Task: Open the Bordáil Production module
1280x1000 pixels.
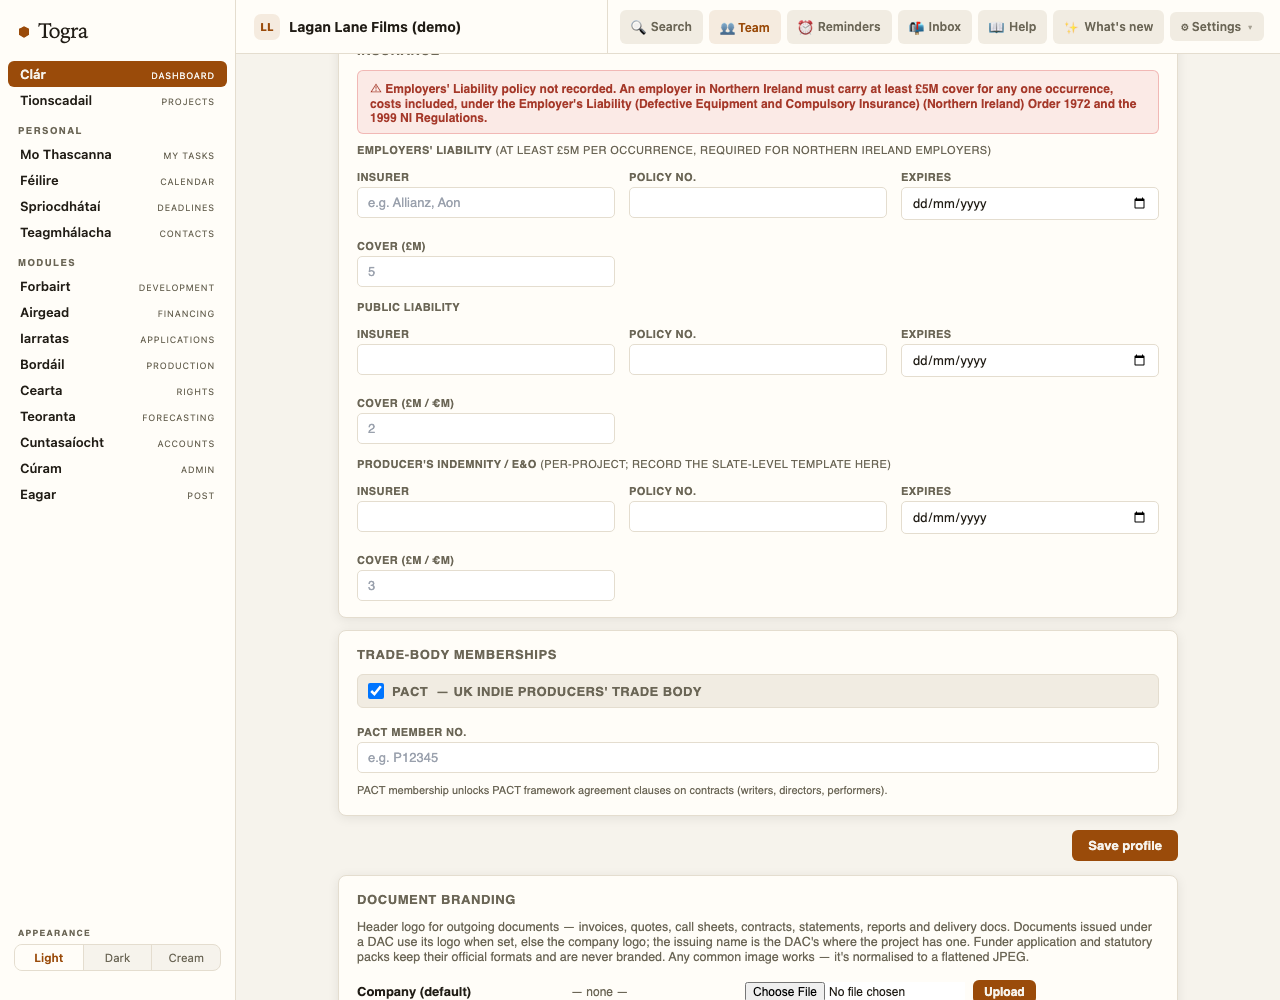Action: point(117,365)
